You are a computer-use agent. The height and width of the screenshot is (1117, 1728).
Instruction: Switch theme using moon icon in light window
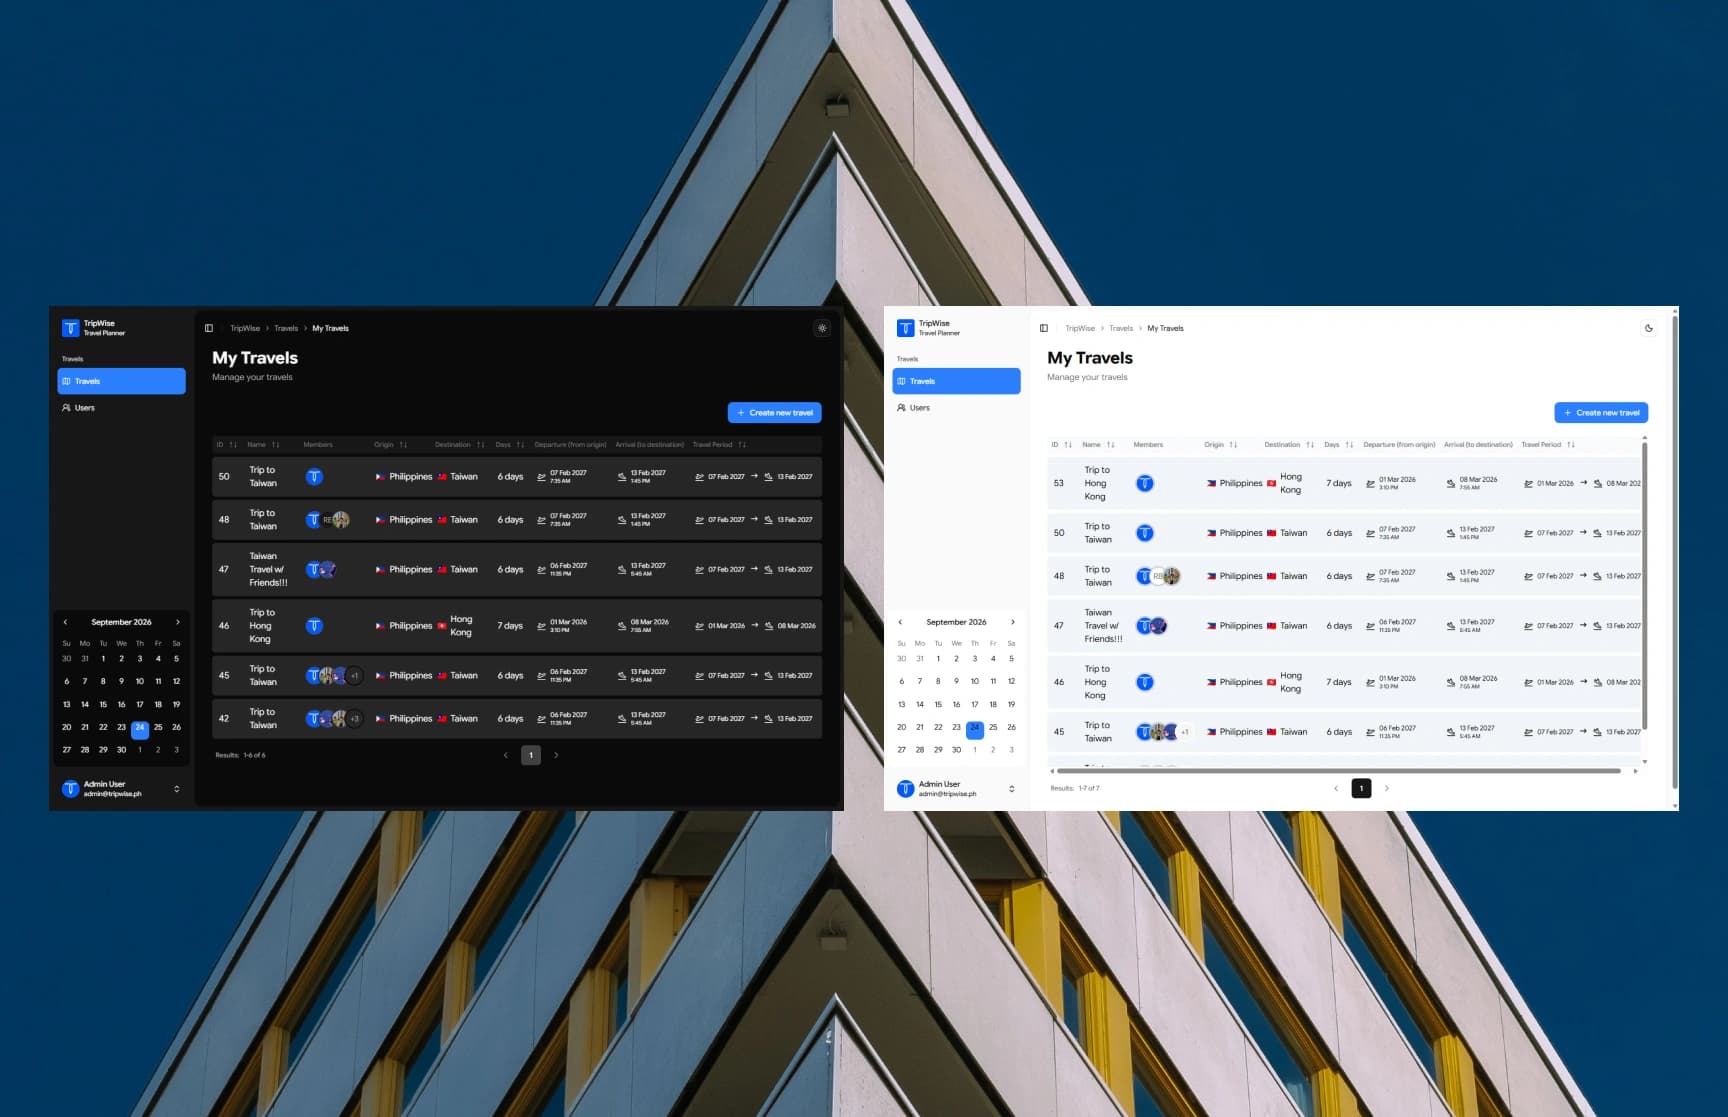point(1649,328)
